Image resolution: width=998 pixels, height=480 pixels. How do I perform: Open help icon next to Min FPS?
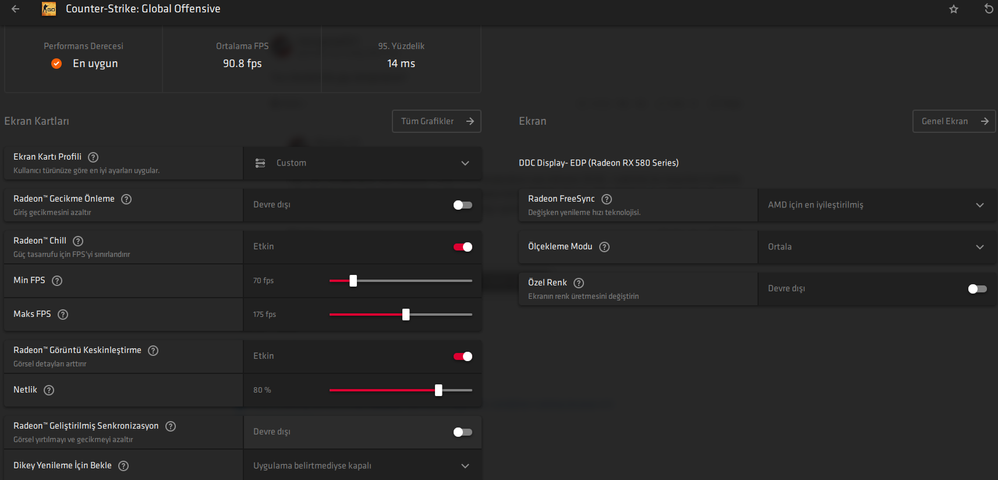coord(57,280)
